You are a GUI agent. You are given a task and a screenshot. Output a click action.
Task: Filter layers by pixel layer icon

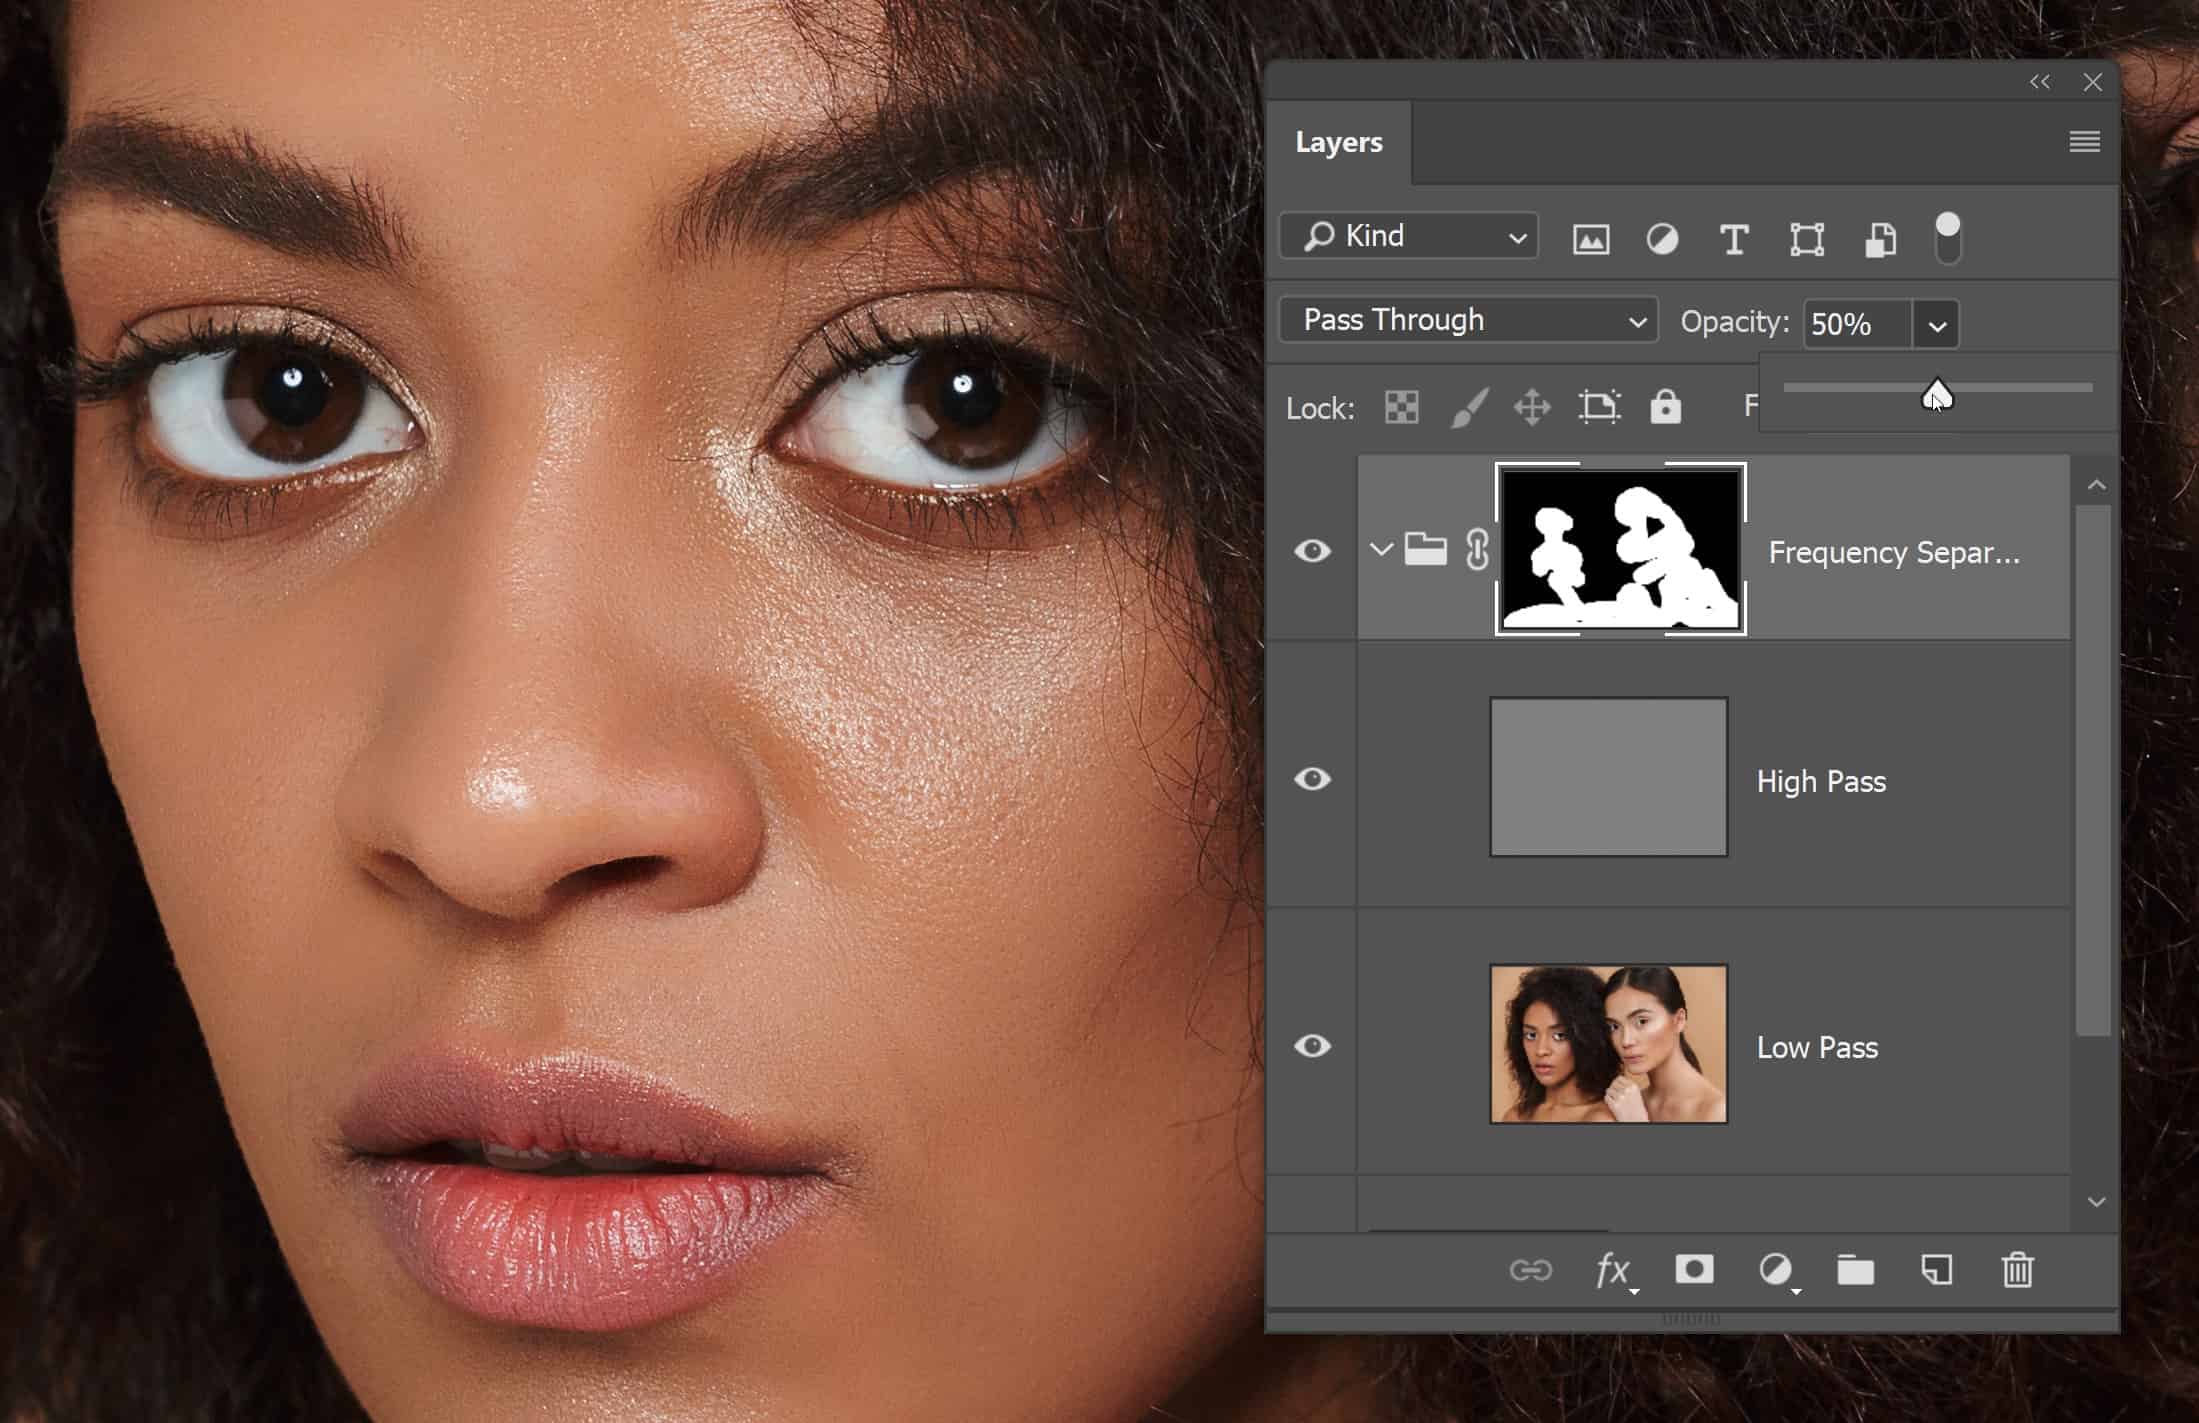1591,240
